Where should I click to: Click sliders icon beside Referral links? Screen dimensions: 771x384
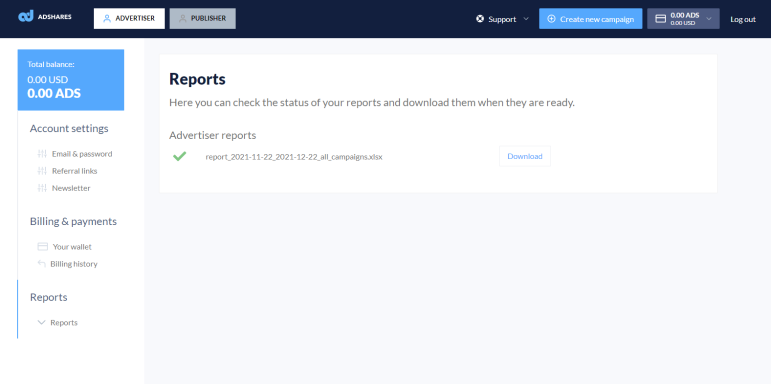[42, 171]
